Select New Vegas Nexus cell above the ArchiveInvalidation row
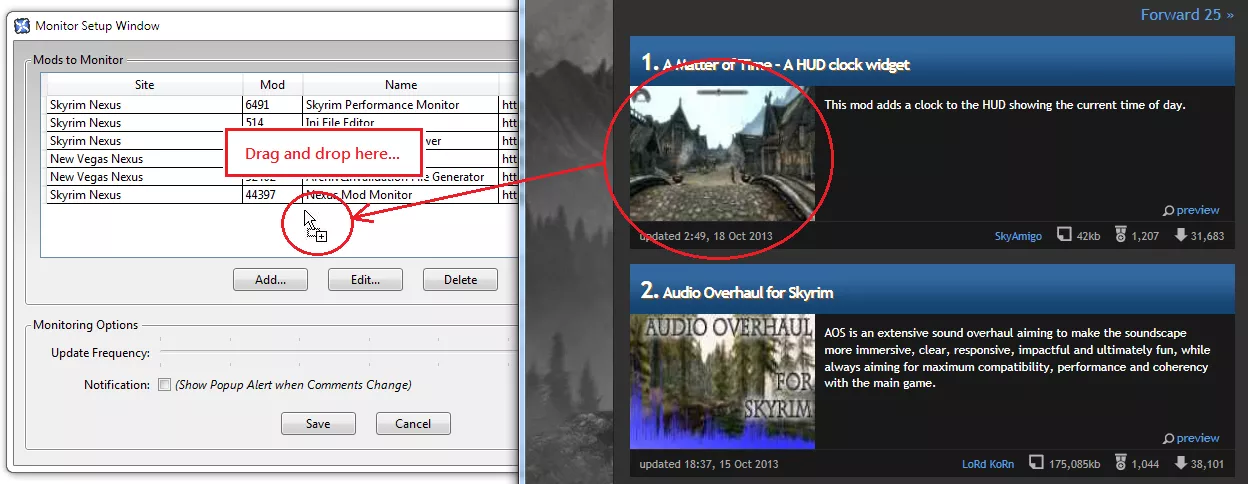The height and width of the screenshot is (484, 1248). coord(145,159)
